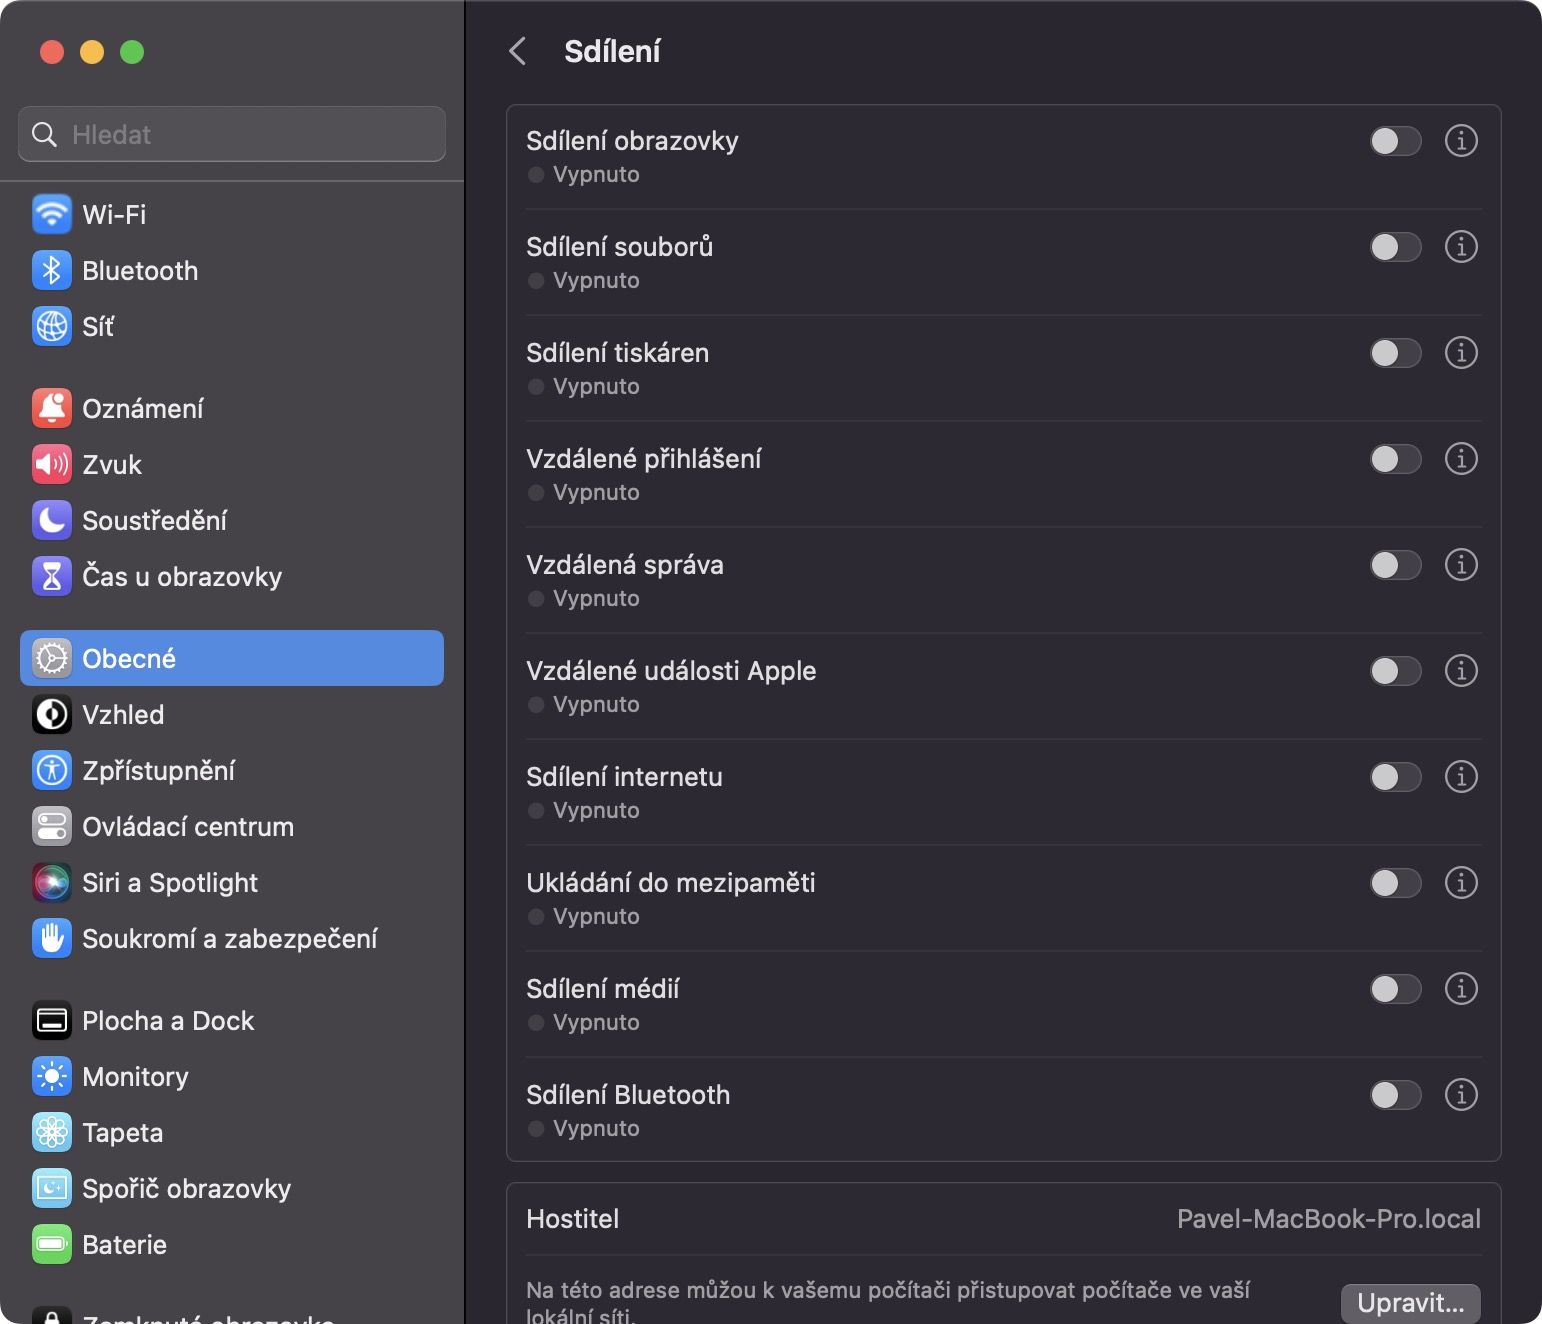Open Oznámení bell icon

[52, 408]
